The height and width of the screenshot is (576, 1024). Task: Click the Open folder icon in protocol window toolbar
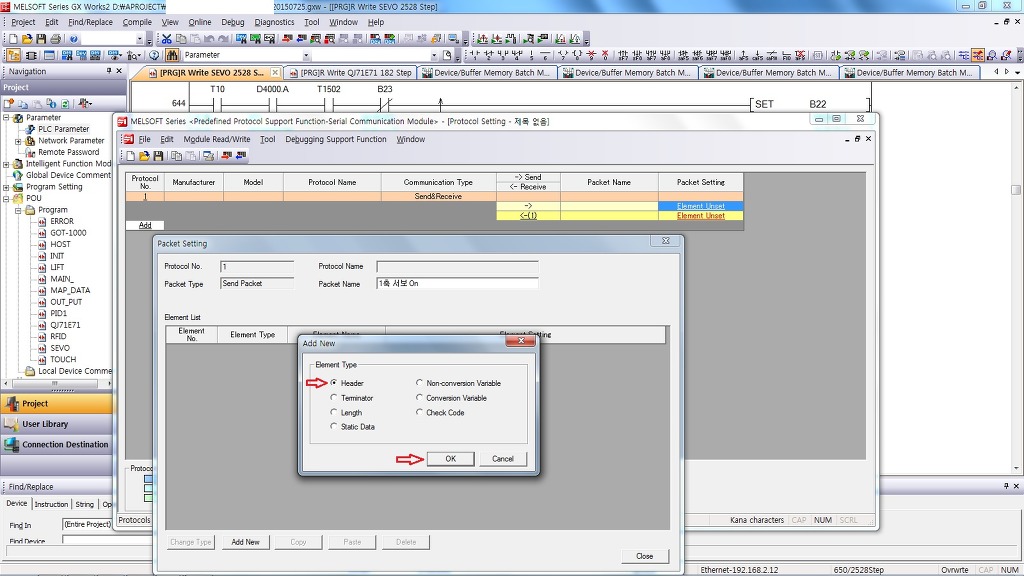(x=144, y=156)
